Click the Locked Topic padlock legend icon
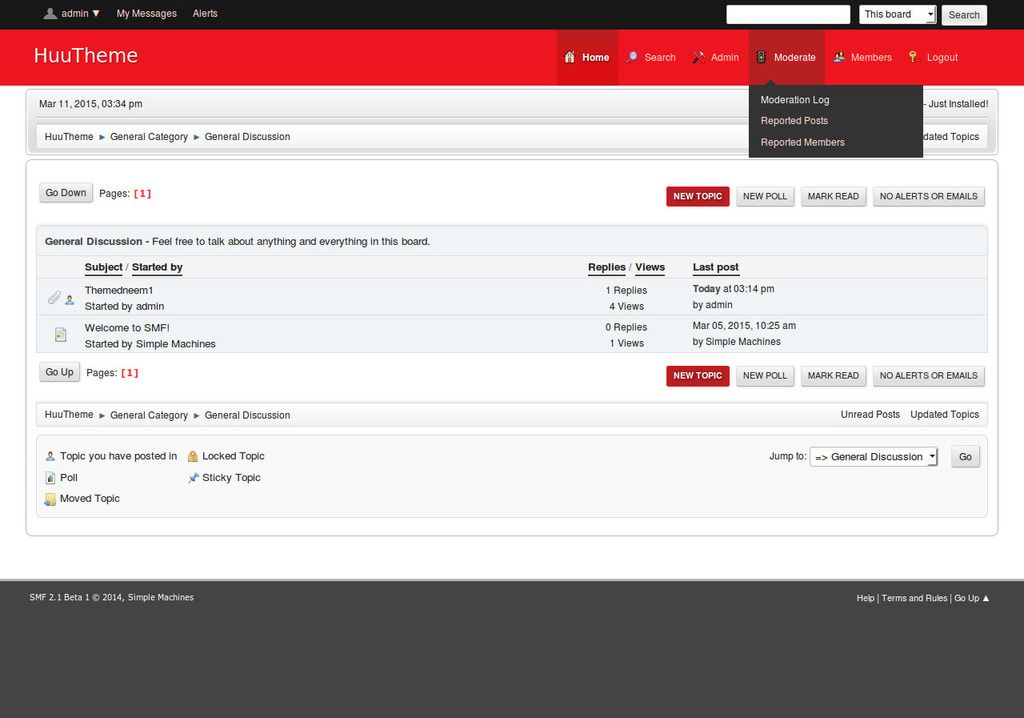 [193, 456]
